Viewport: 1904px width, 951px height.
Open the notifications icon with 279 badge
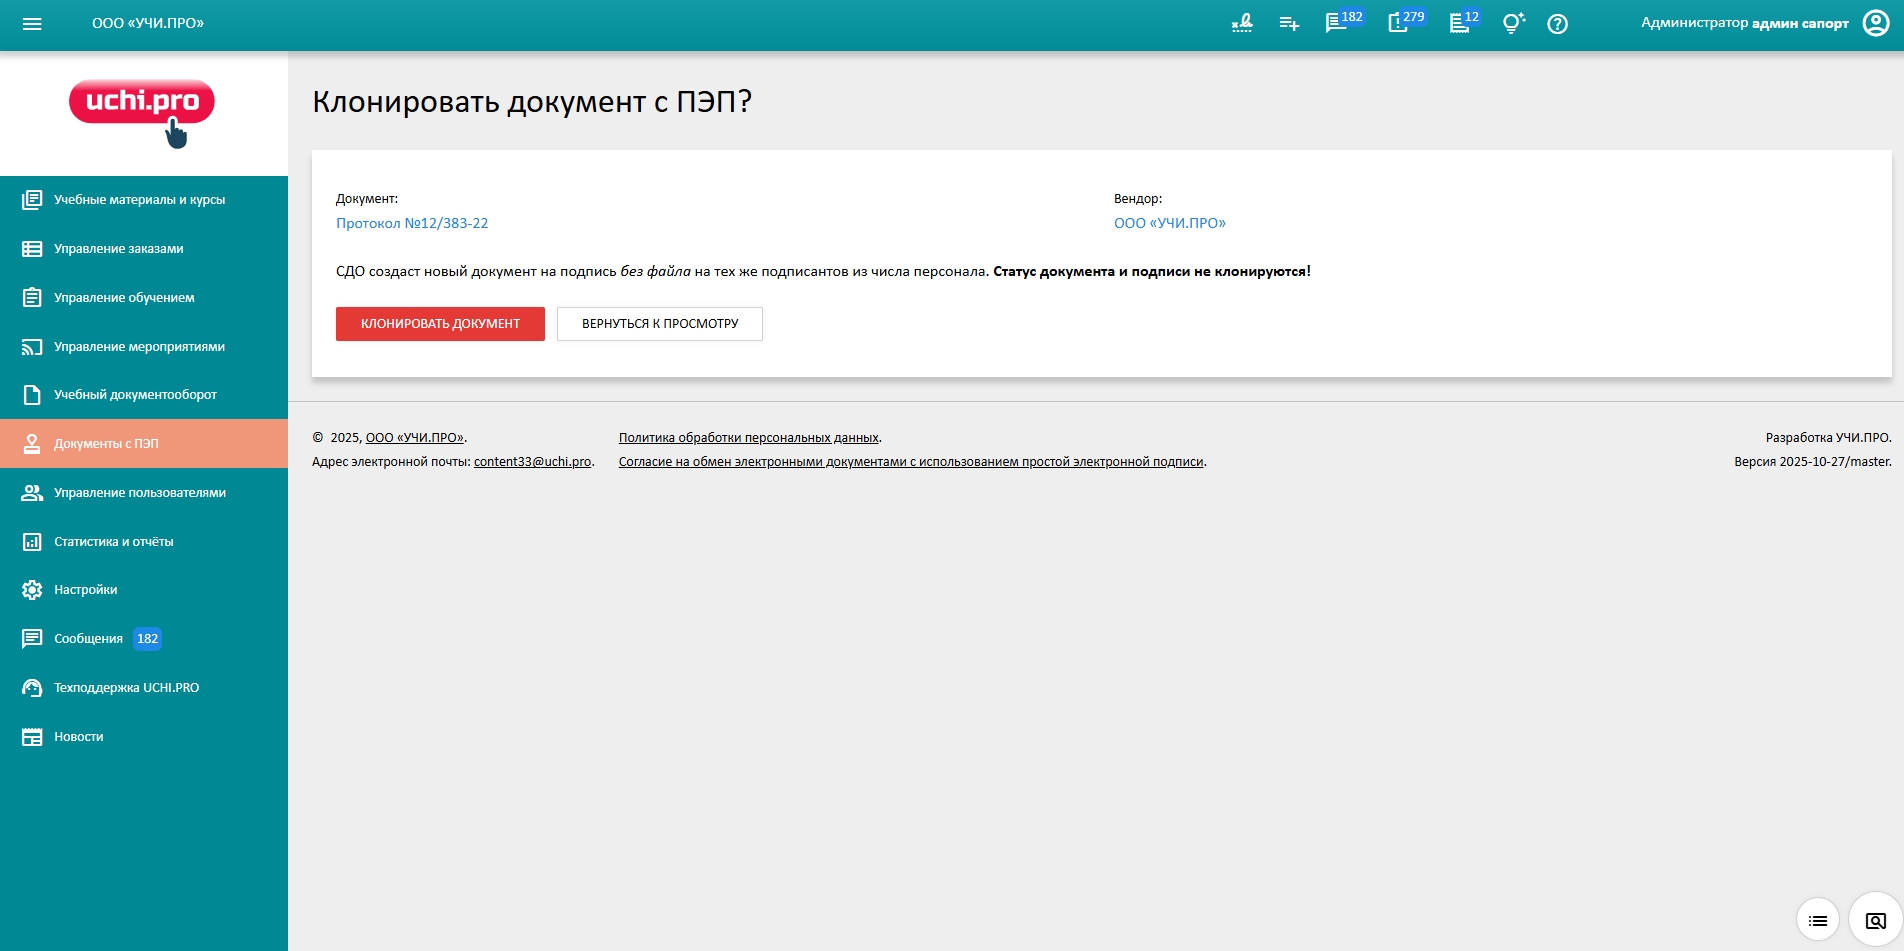point(1399,24)
